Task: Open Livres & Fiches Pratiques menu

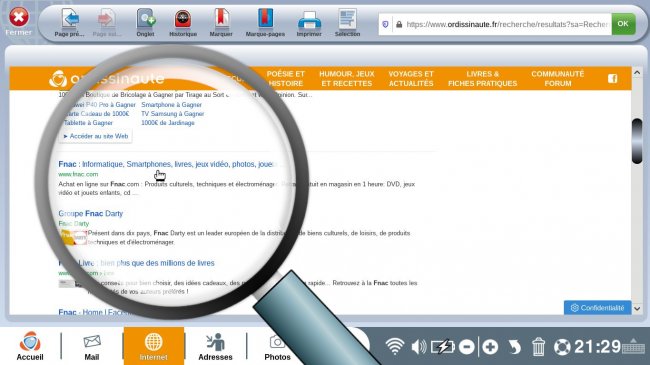Action: click(x=483, y=78)
